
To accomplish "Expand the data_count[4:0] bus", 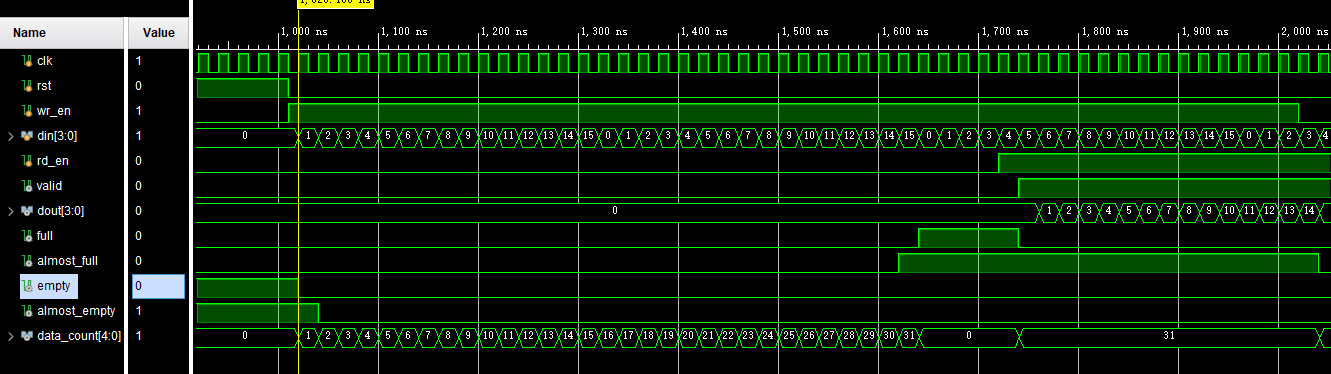I will point(10,336).
